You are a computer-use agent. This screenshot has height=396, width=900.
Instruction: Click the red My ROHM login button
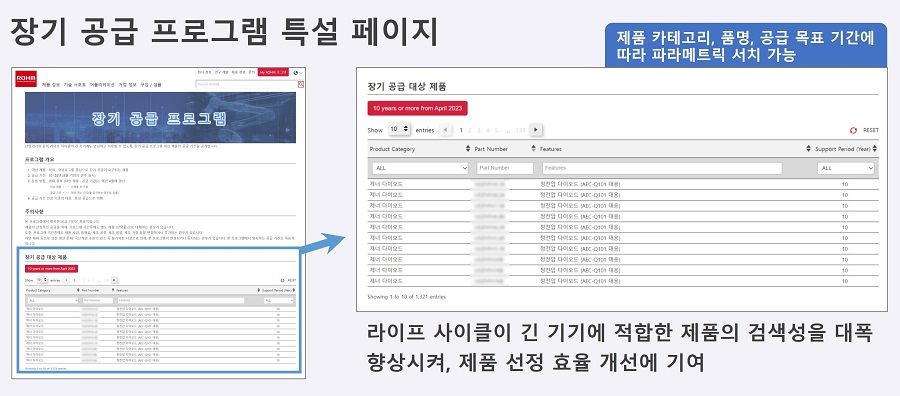273,73
